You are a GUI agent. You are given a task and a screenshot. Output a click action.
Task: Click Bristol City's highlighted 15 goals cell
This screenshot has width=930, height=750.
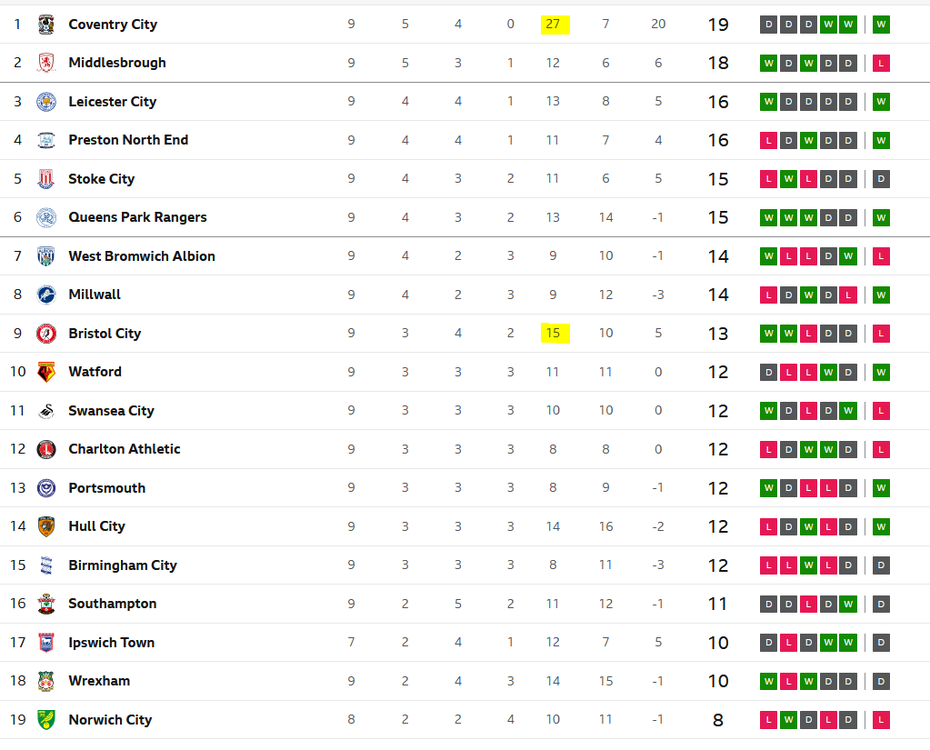[x=555, y=333]
